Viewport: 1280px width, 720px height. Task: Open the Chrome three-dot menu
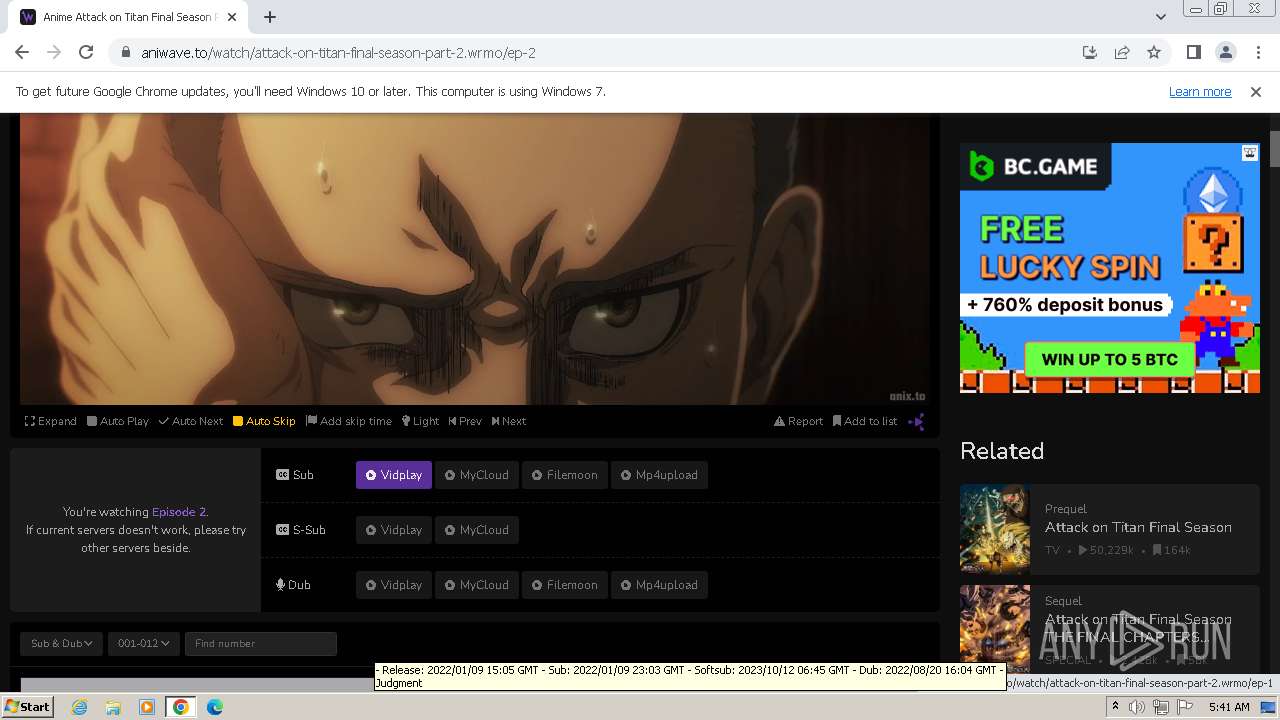coord(1258,52)
